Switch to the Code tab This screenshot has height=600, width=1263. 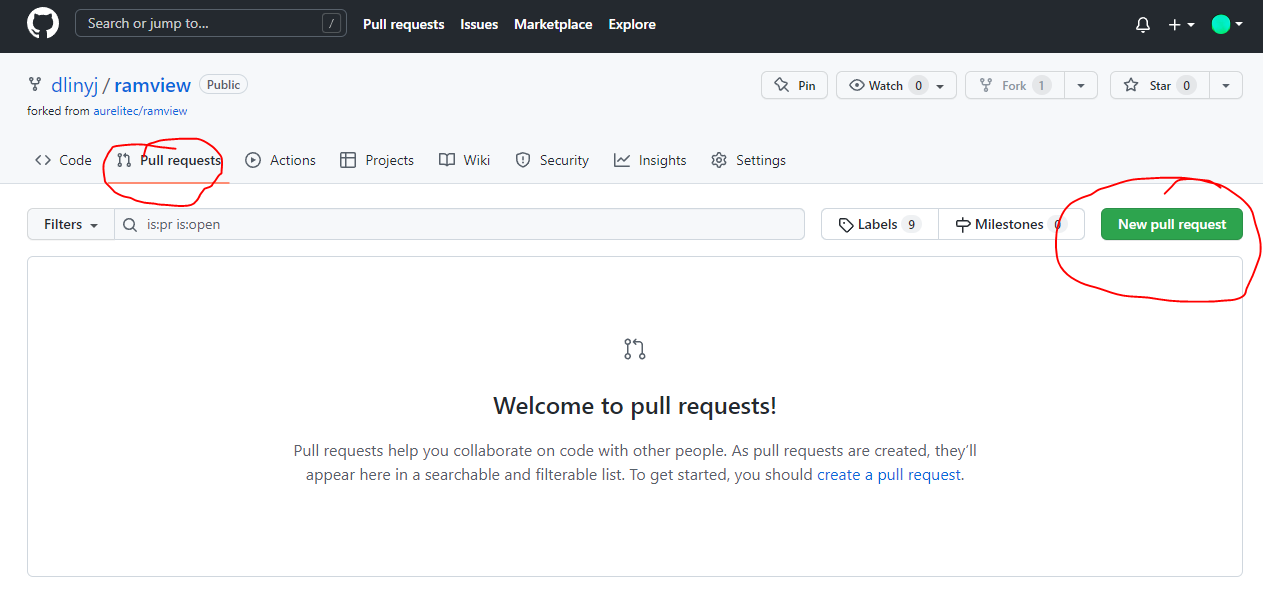pyautogui.click(x=63, y=160)
